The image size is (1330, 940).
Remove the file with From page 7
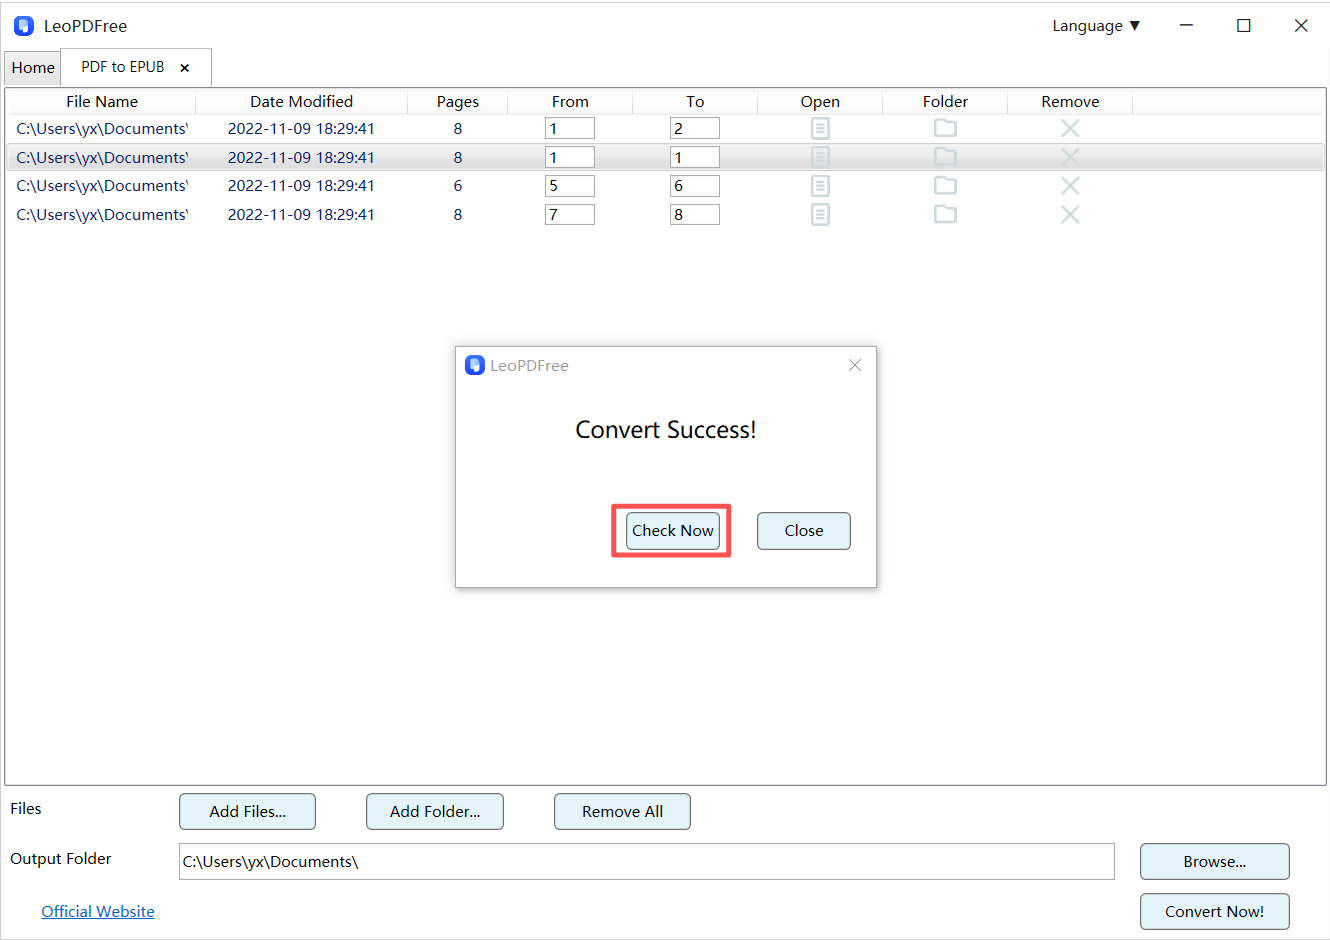click(1070, 214)
